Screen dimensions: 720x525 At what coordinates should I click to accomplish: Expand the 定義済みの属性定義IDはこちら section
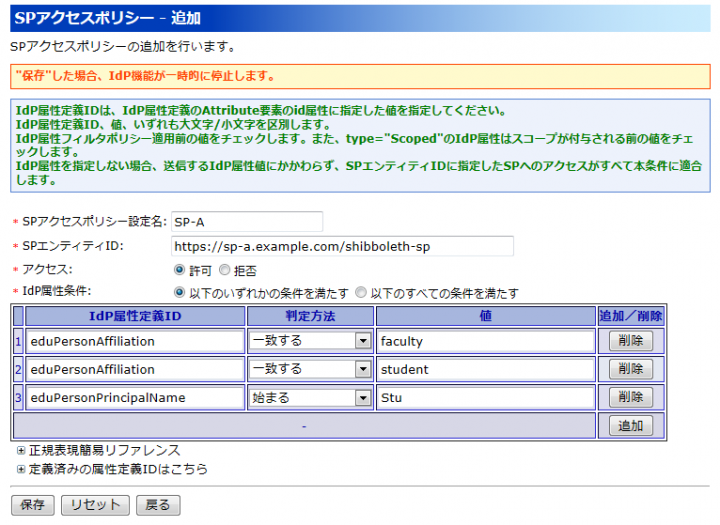(x=21, y=468)
